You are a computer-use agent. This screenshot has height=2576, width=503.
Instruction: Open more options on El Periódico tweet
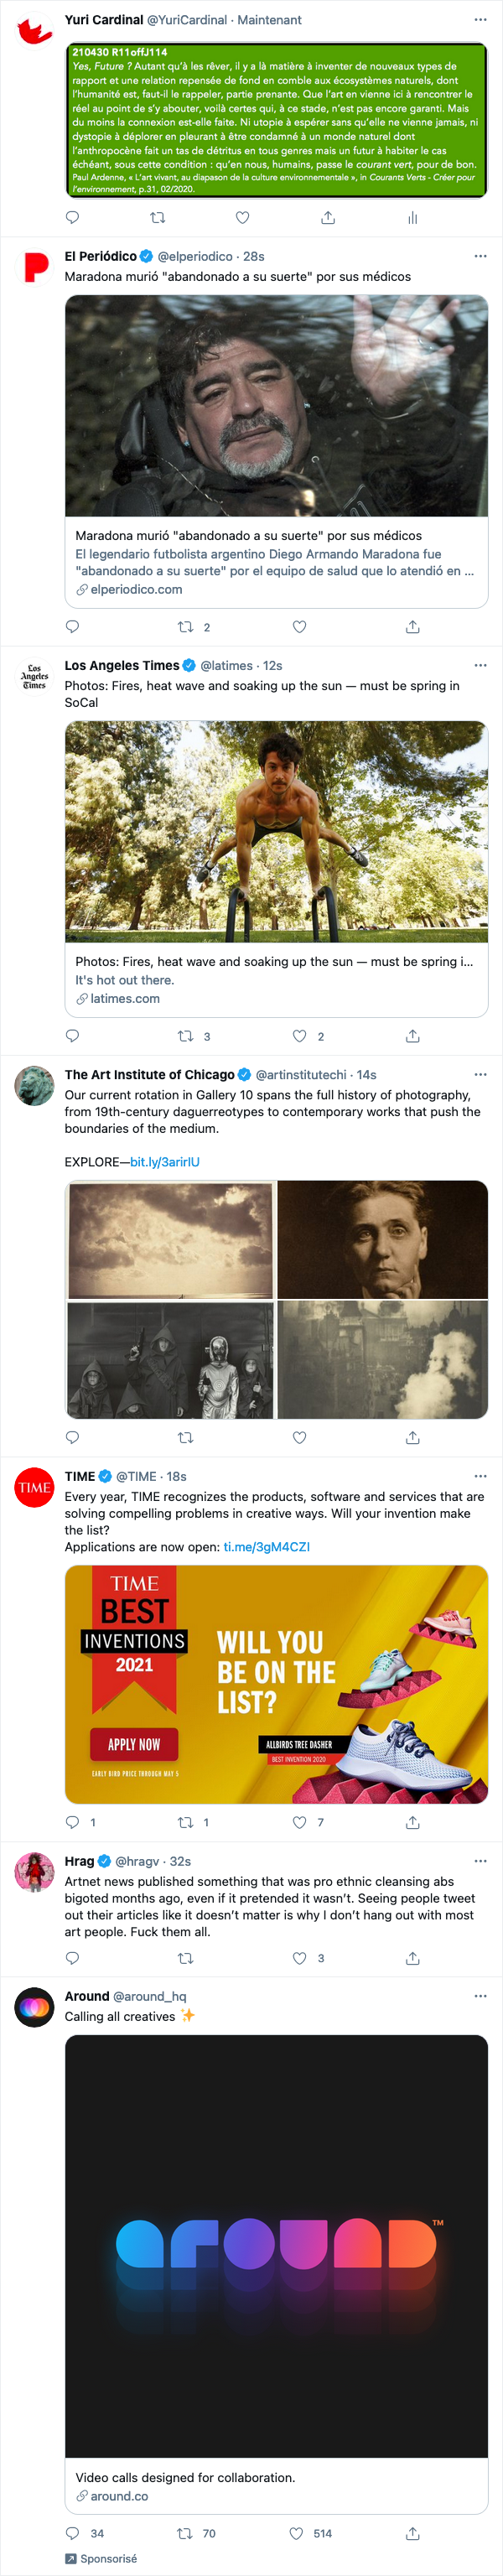tap(480, 256)
